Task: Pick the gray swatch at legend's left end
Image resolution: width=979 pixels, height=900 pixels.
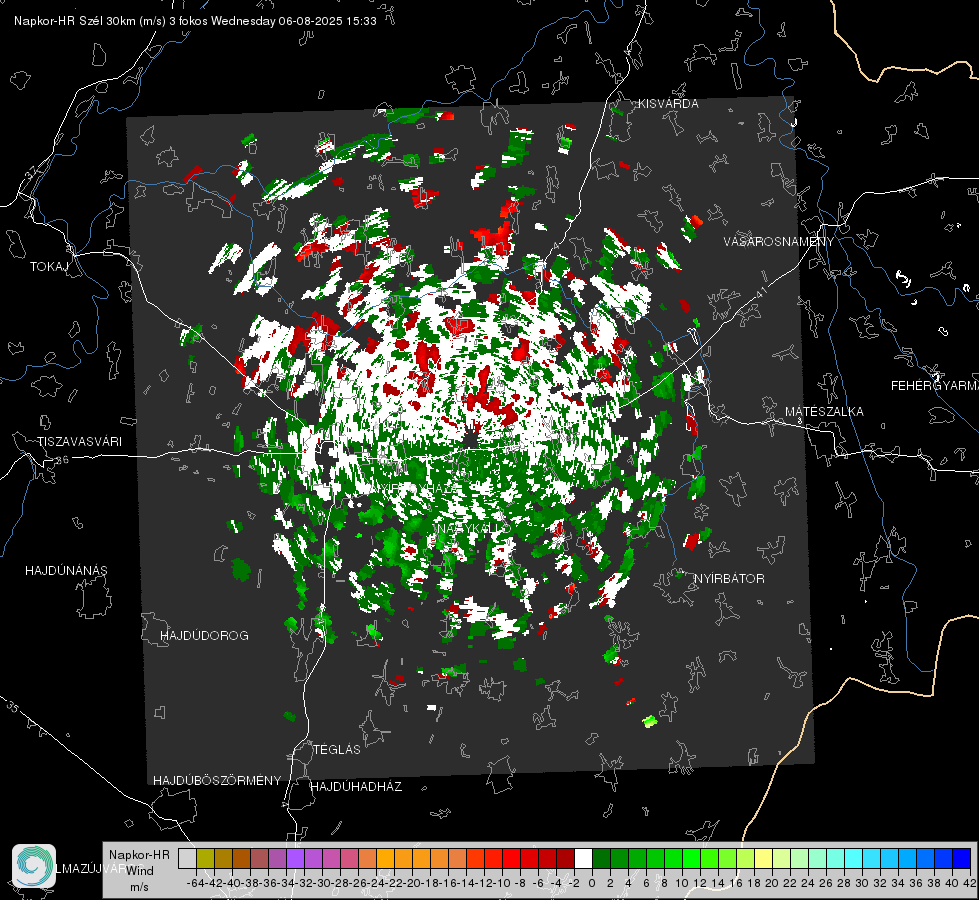Action: (x=187, y=859)
